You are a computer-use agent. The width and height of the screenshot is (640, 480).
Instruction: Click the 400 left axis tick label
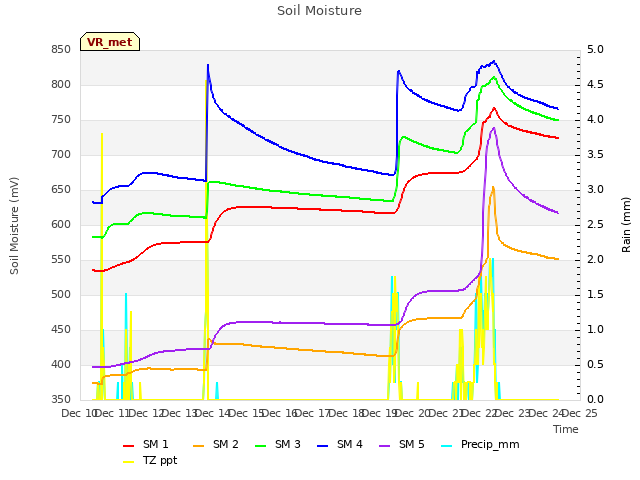pyautogui.click(x=61, y=365)
